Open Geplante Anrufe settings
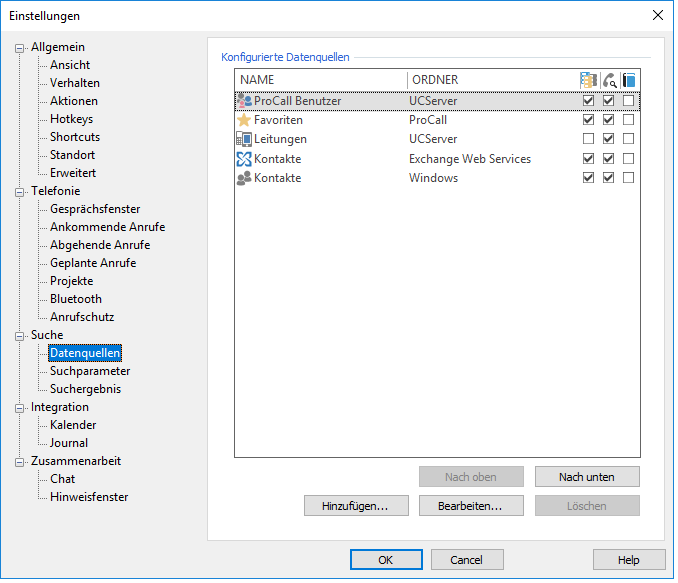Image resolution: width=678 pixels, height=583 pixels. click(93, 263)
